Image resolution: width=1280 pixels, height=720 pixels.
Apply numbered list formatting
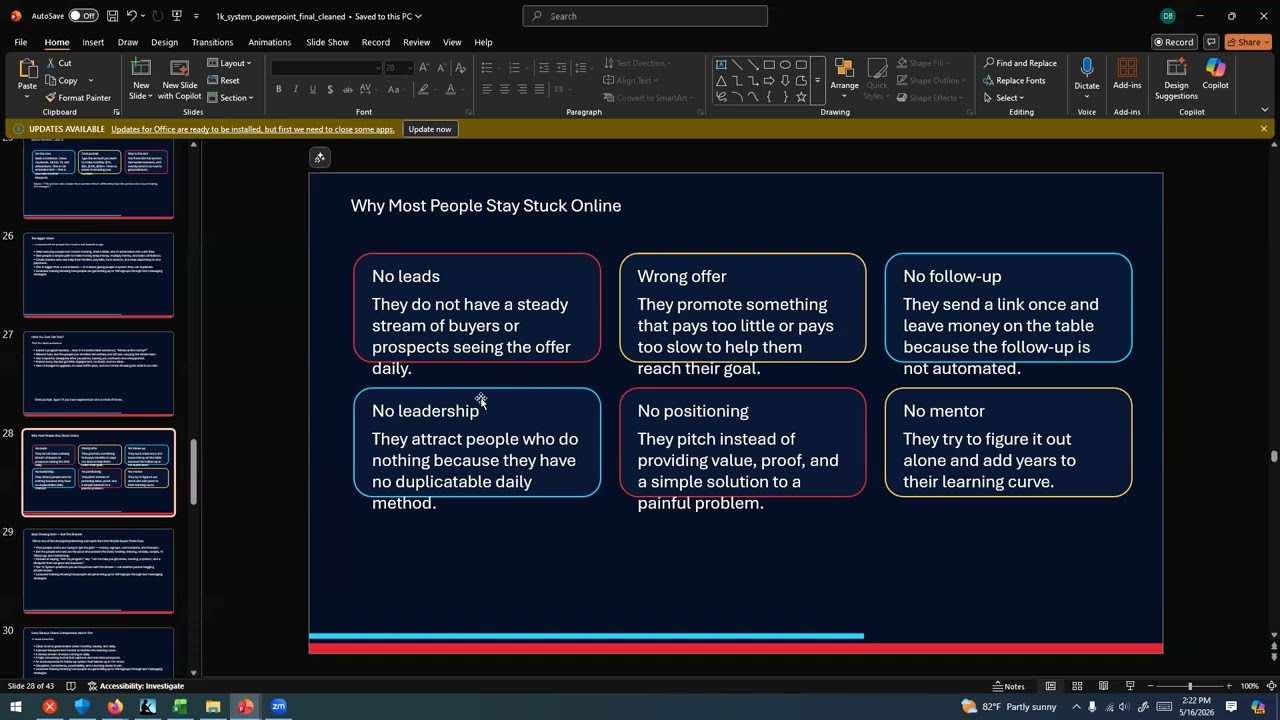(514, 68)
